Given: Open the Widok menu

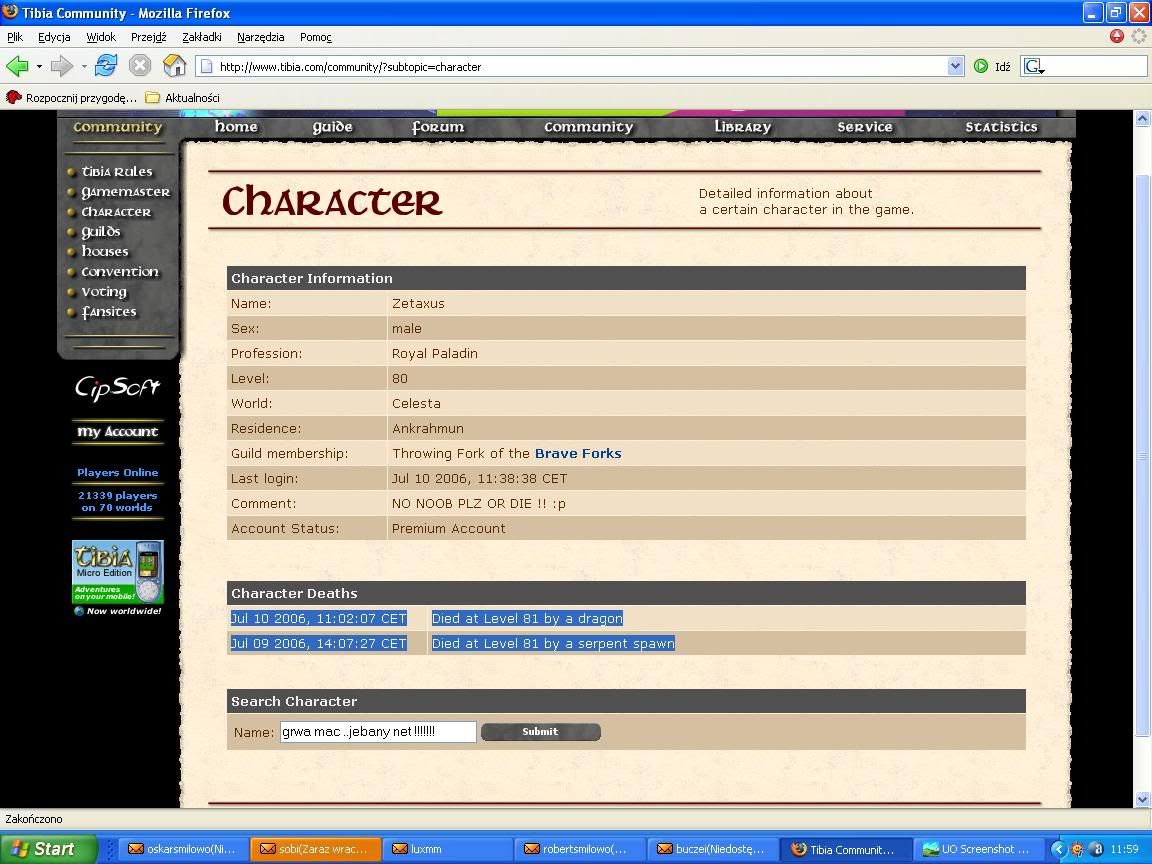Looking at the screenshot, I should pyautogui.click(x=101, y=37).
